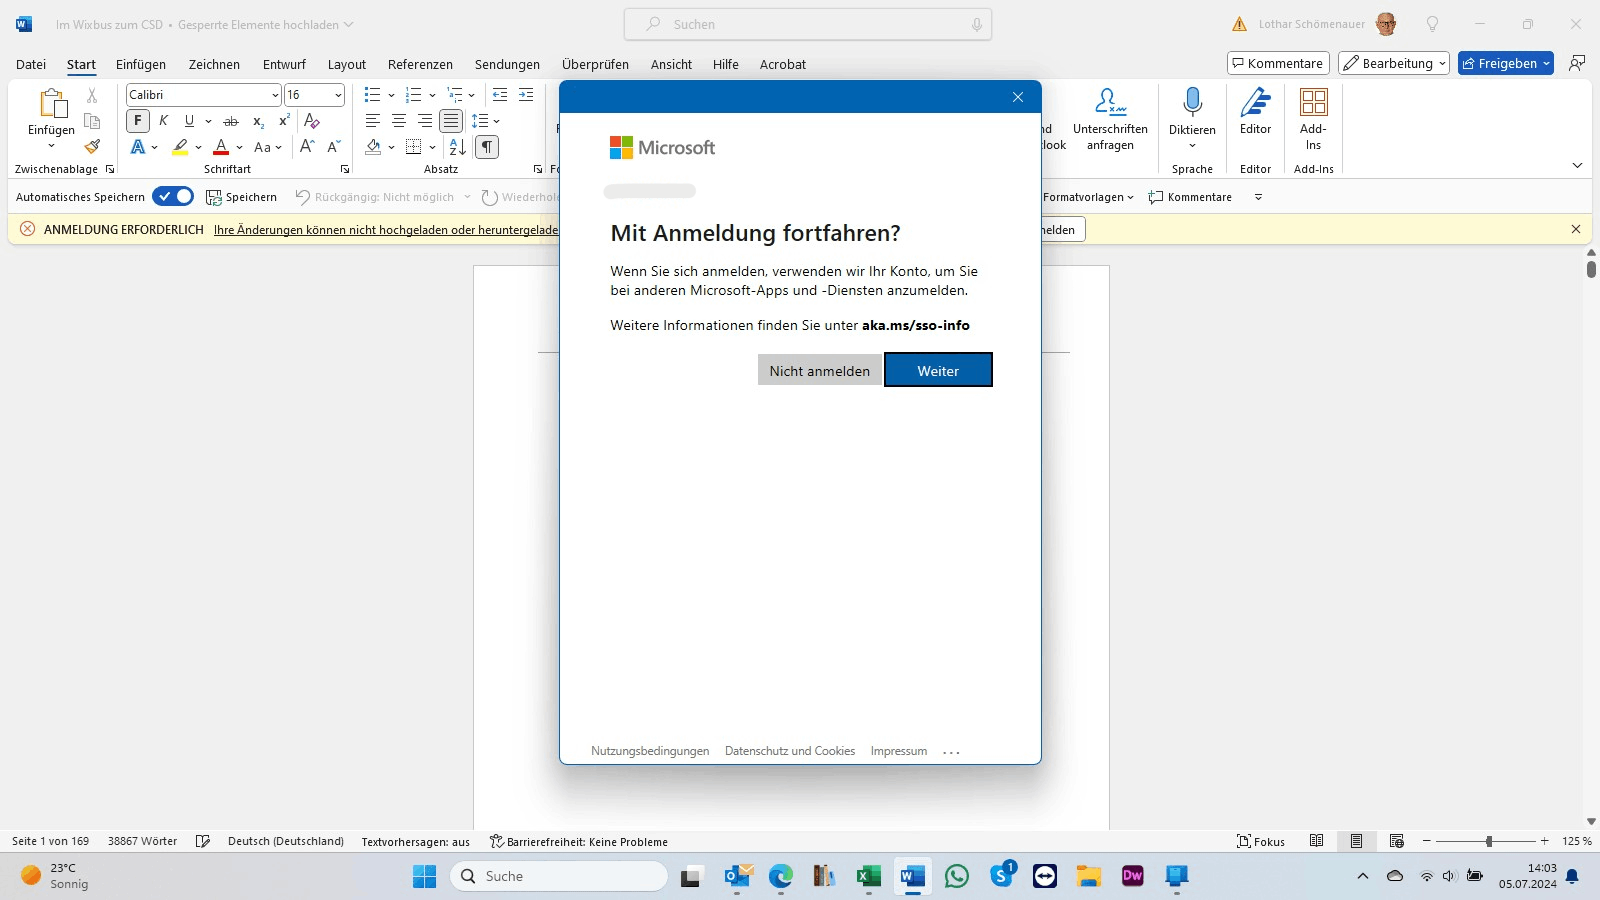Click the Weiter button in dialog
The width and height of the screenshot is (1600, 900).
click(938, 370)
